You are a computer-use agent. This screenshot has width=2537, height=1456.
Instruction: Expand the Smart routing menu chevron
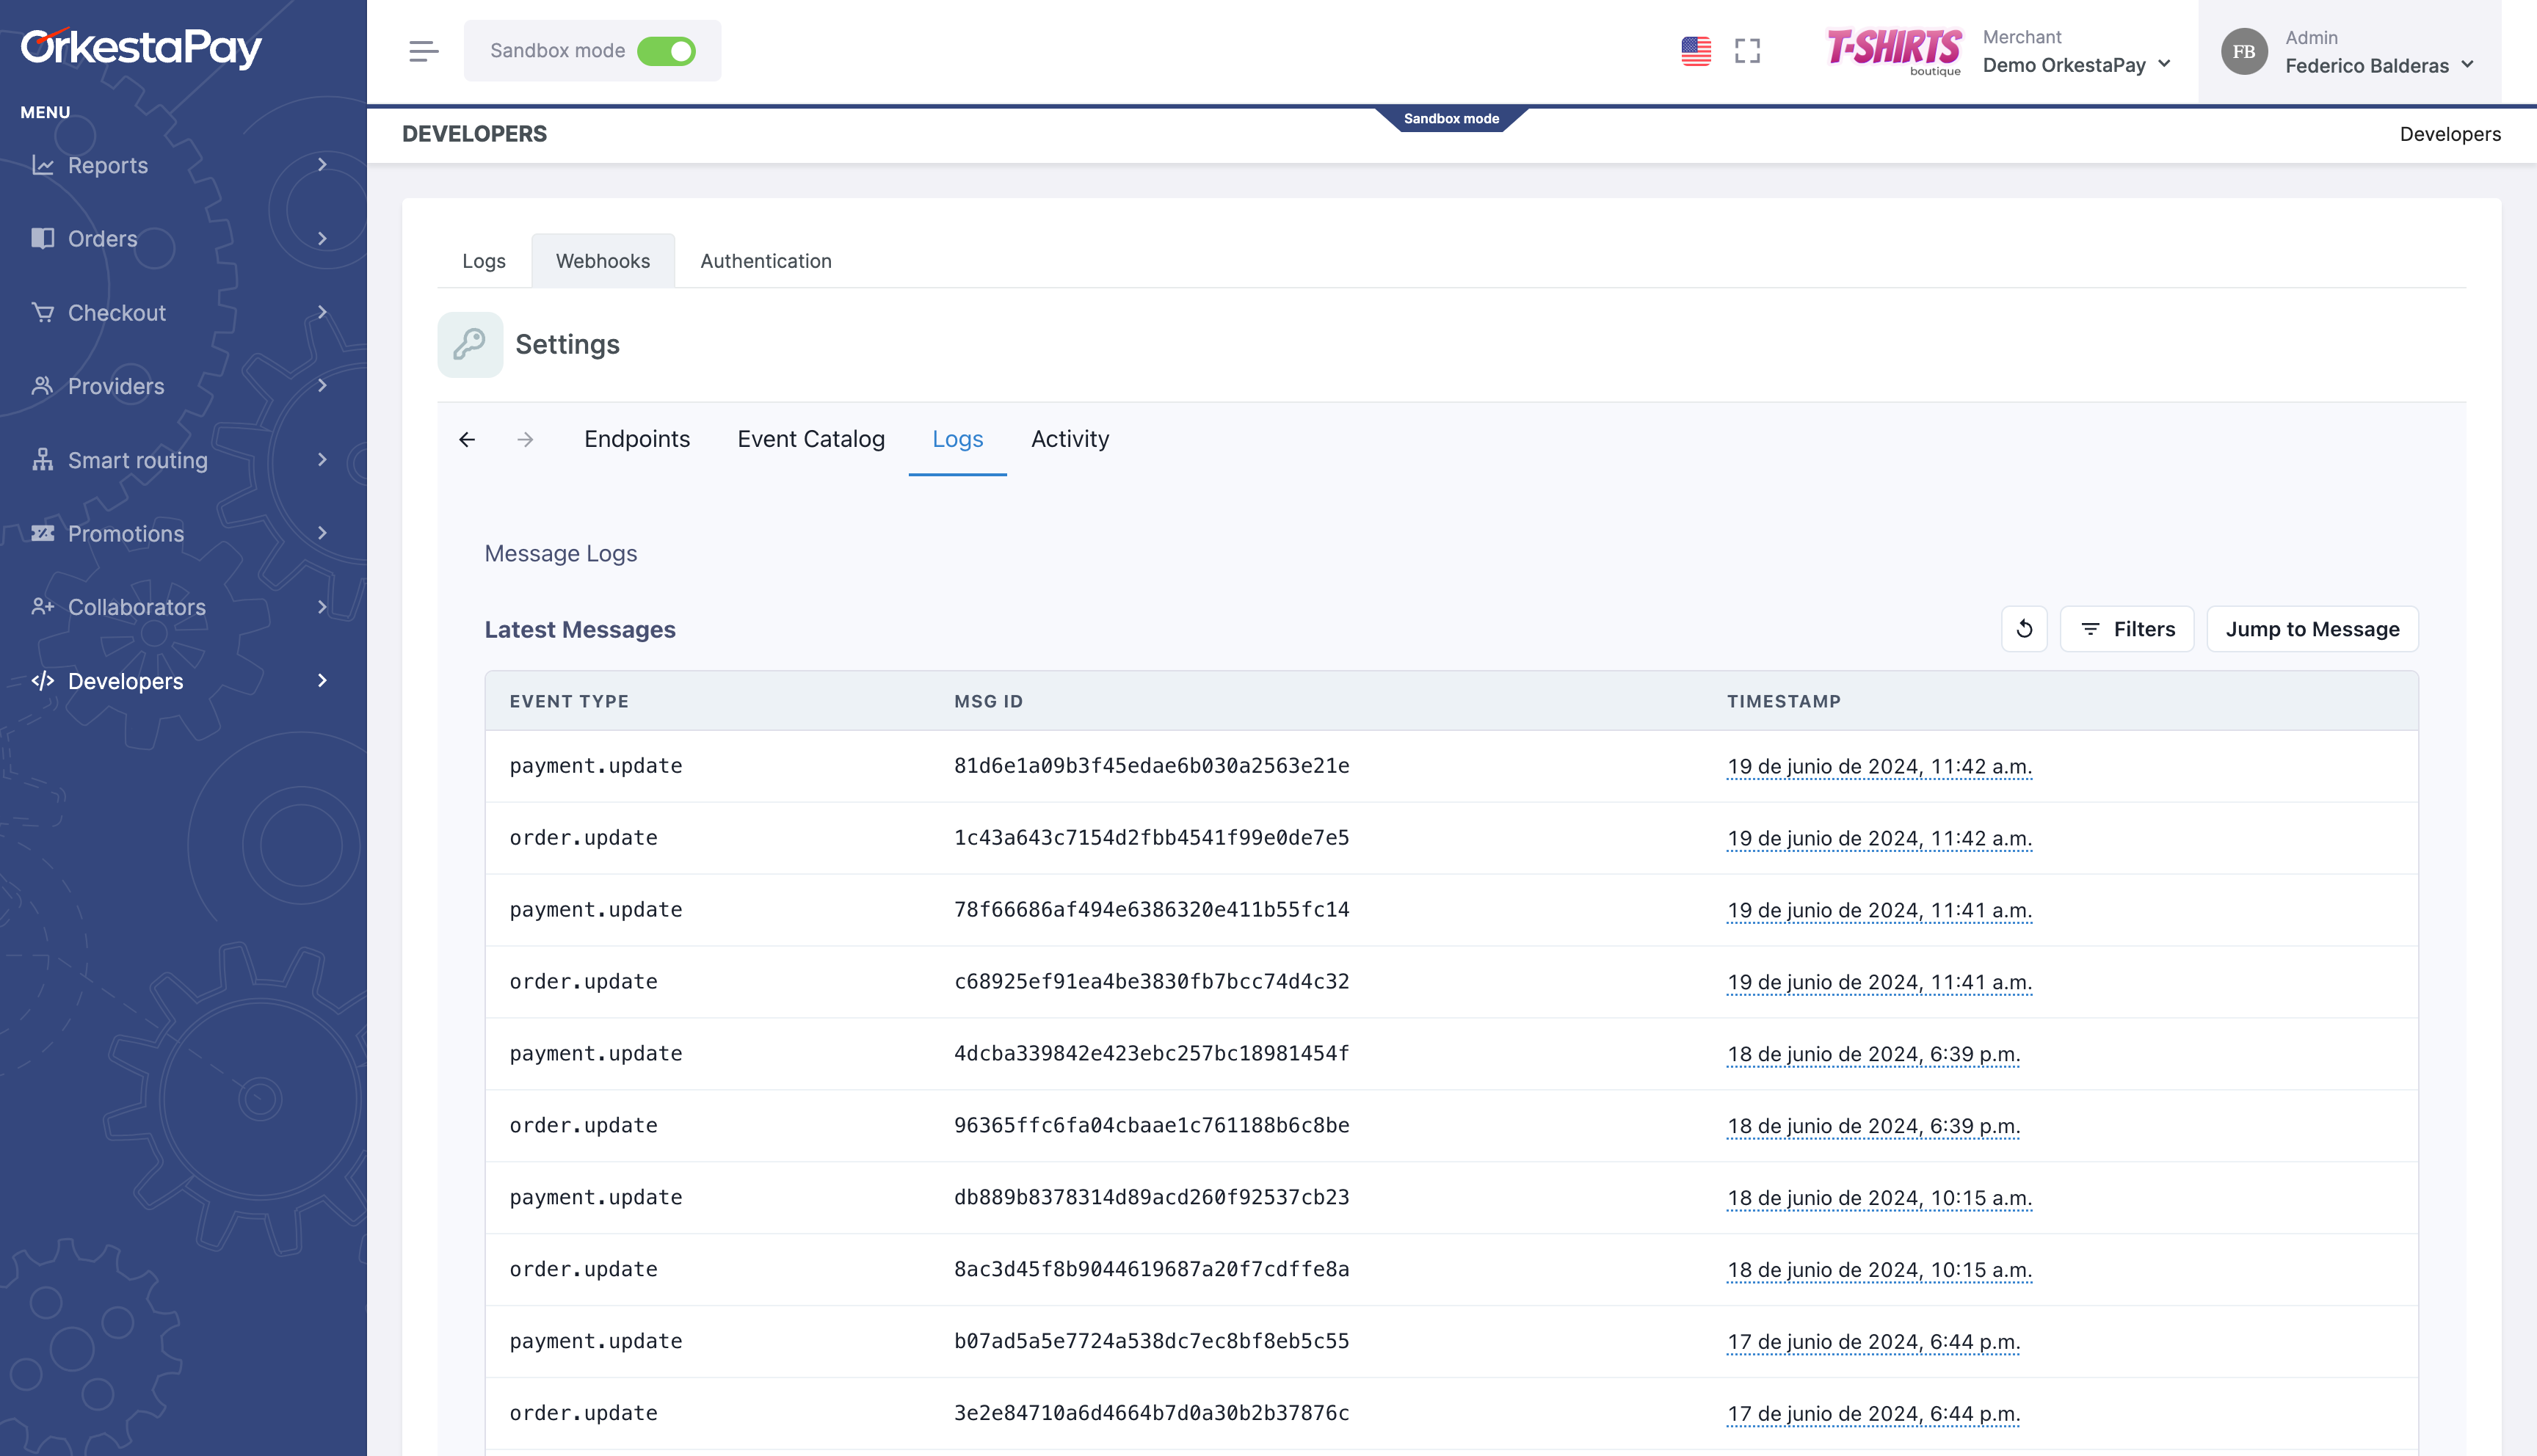pyautogui.click(x=322, y=459)
